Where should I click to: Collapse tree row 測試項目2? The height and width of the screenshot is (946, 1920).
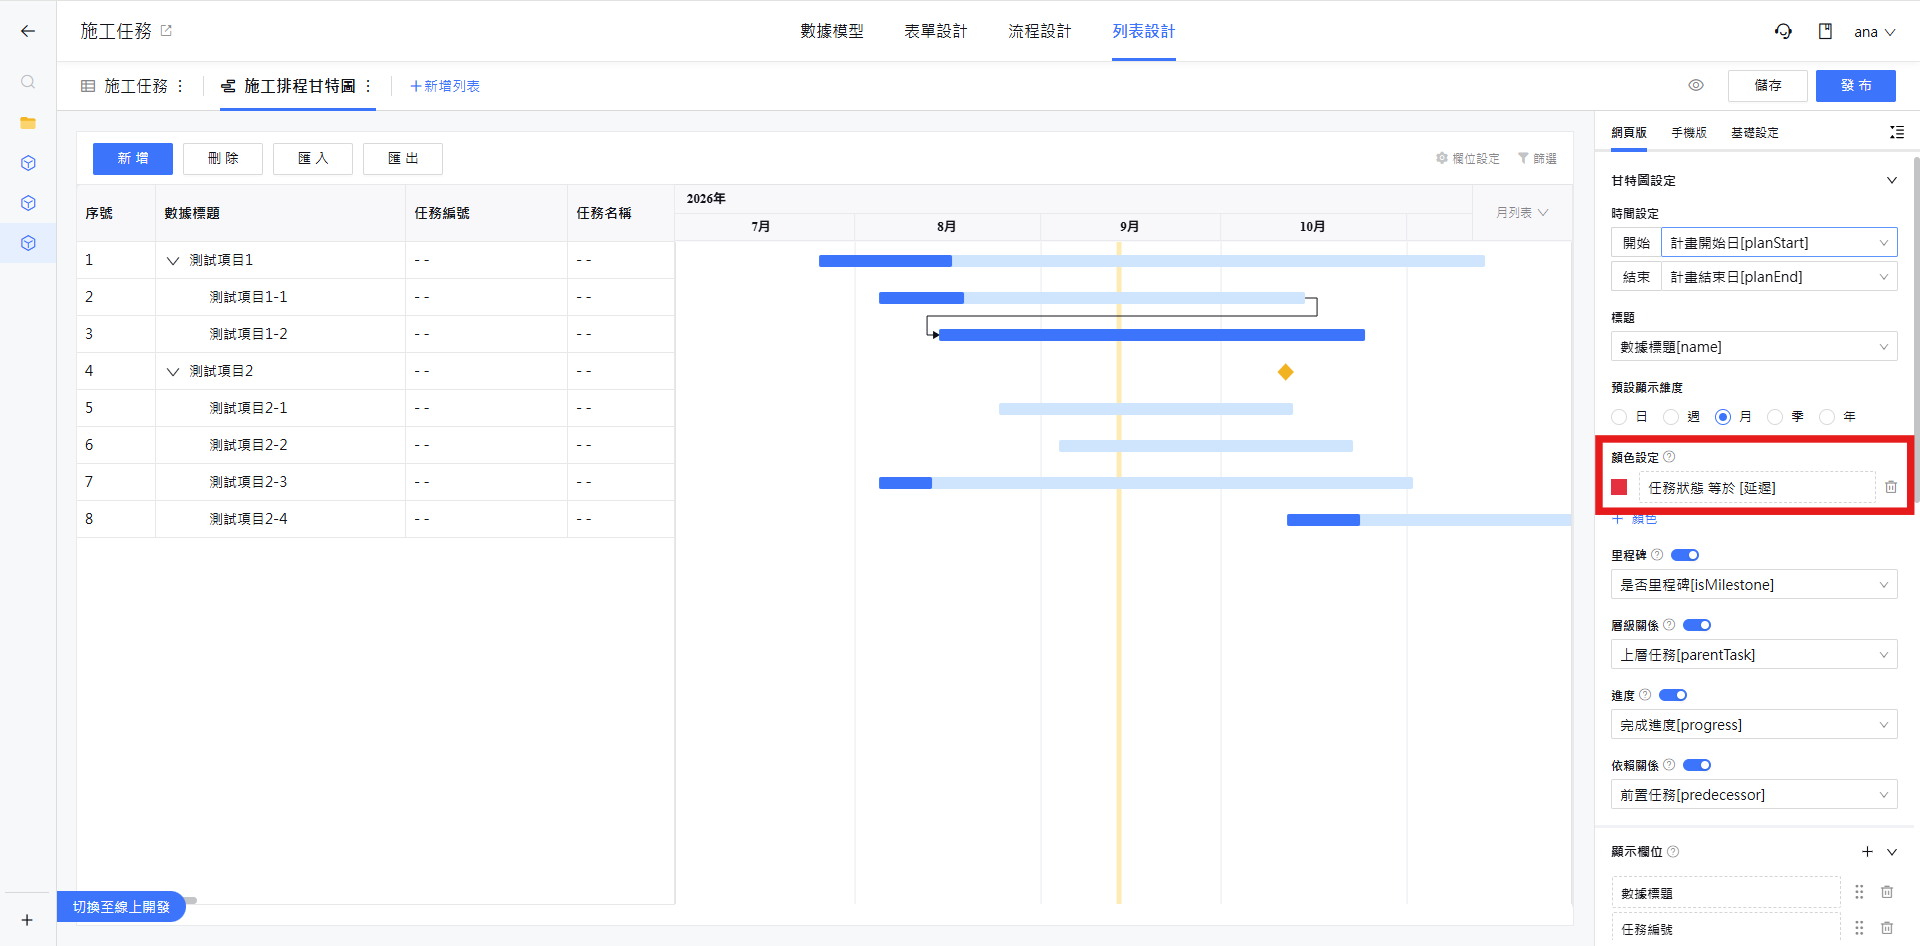(x=173, y=371)
